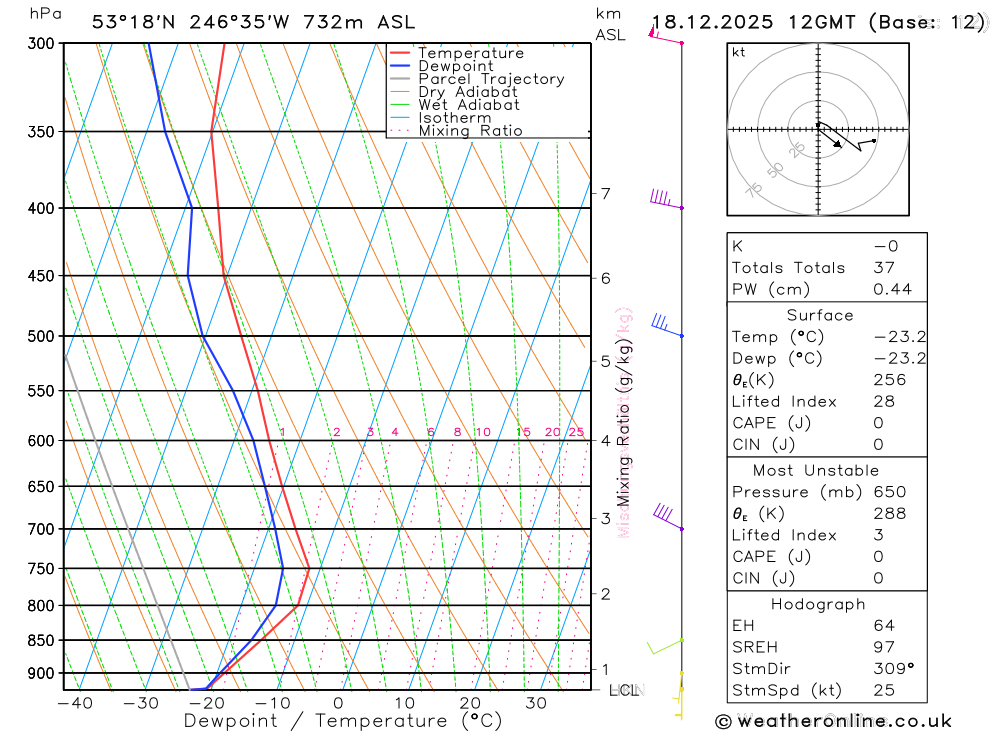Screen dimensions: 1000x733
Task: Click the station coordinates 53°18'N 246°35'W
Action: tap(191, 22)
